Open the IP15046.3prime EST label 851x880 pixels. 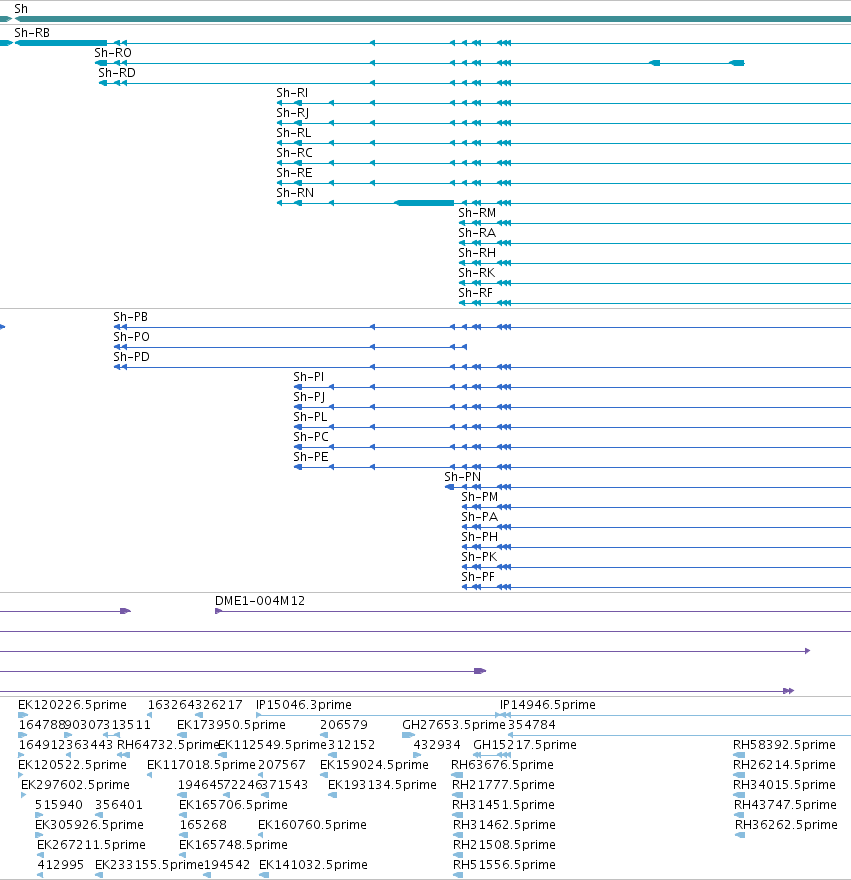(x=304, y=705)
